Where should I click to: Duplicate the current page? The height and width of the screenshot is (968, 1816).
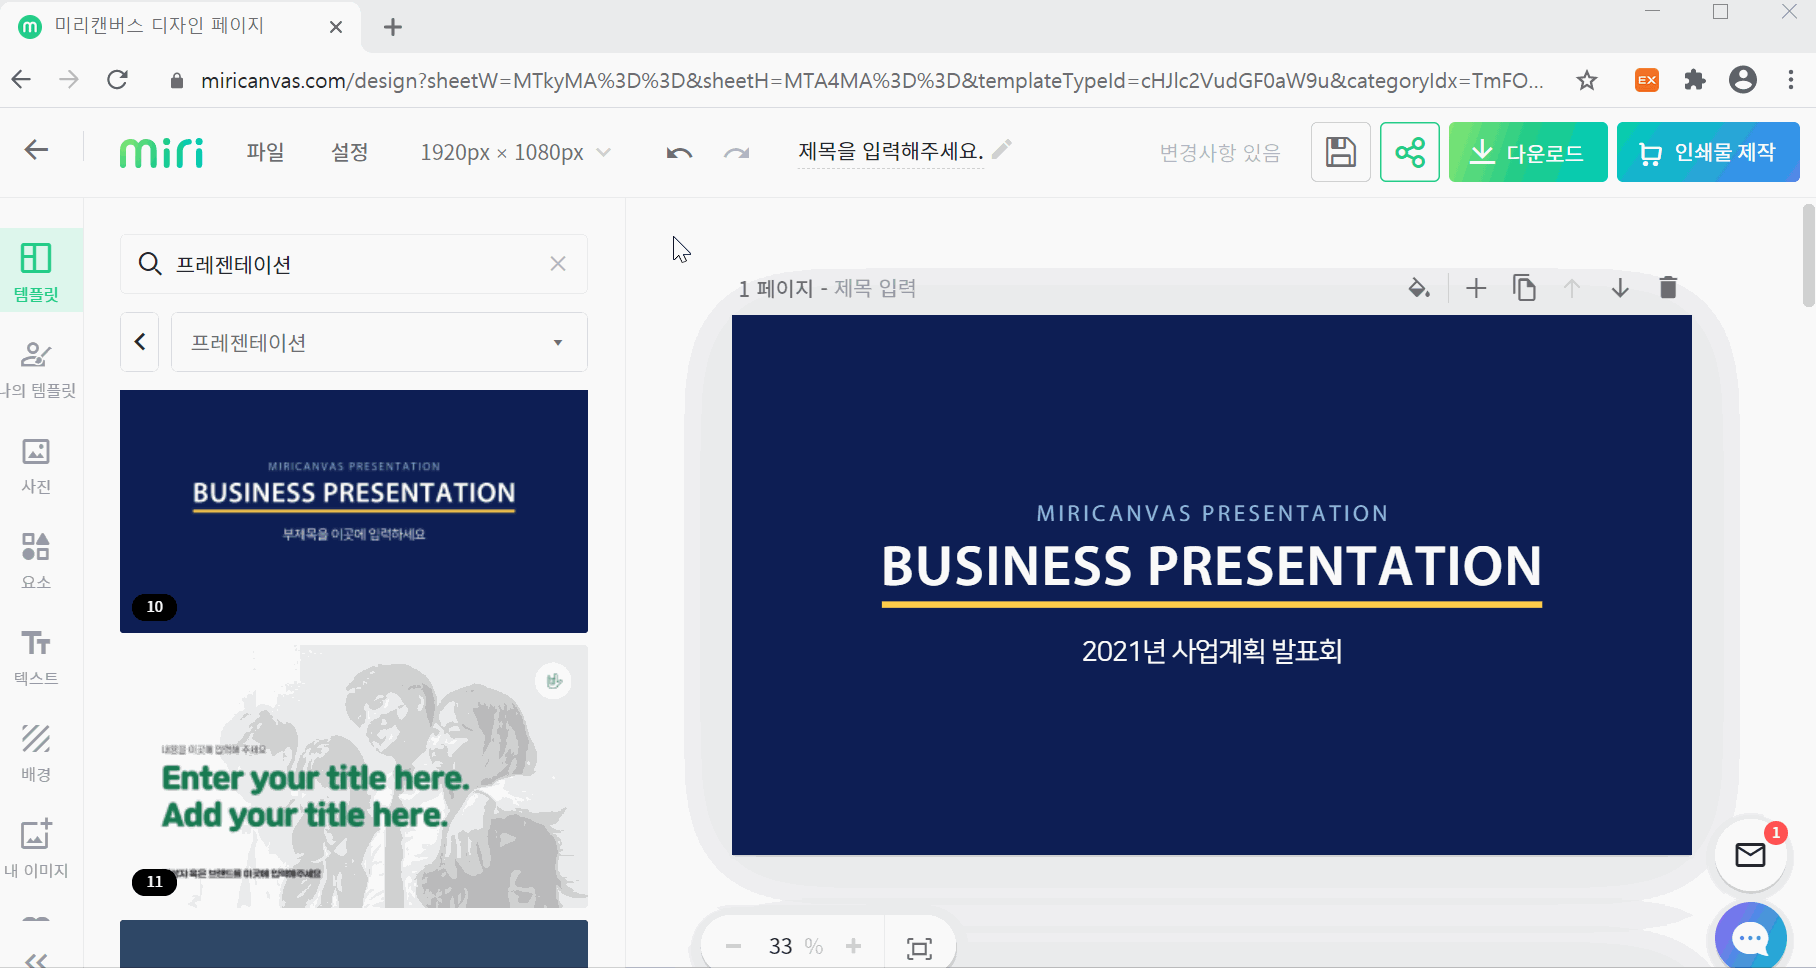(x=1524, y=288)
